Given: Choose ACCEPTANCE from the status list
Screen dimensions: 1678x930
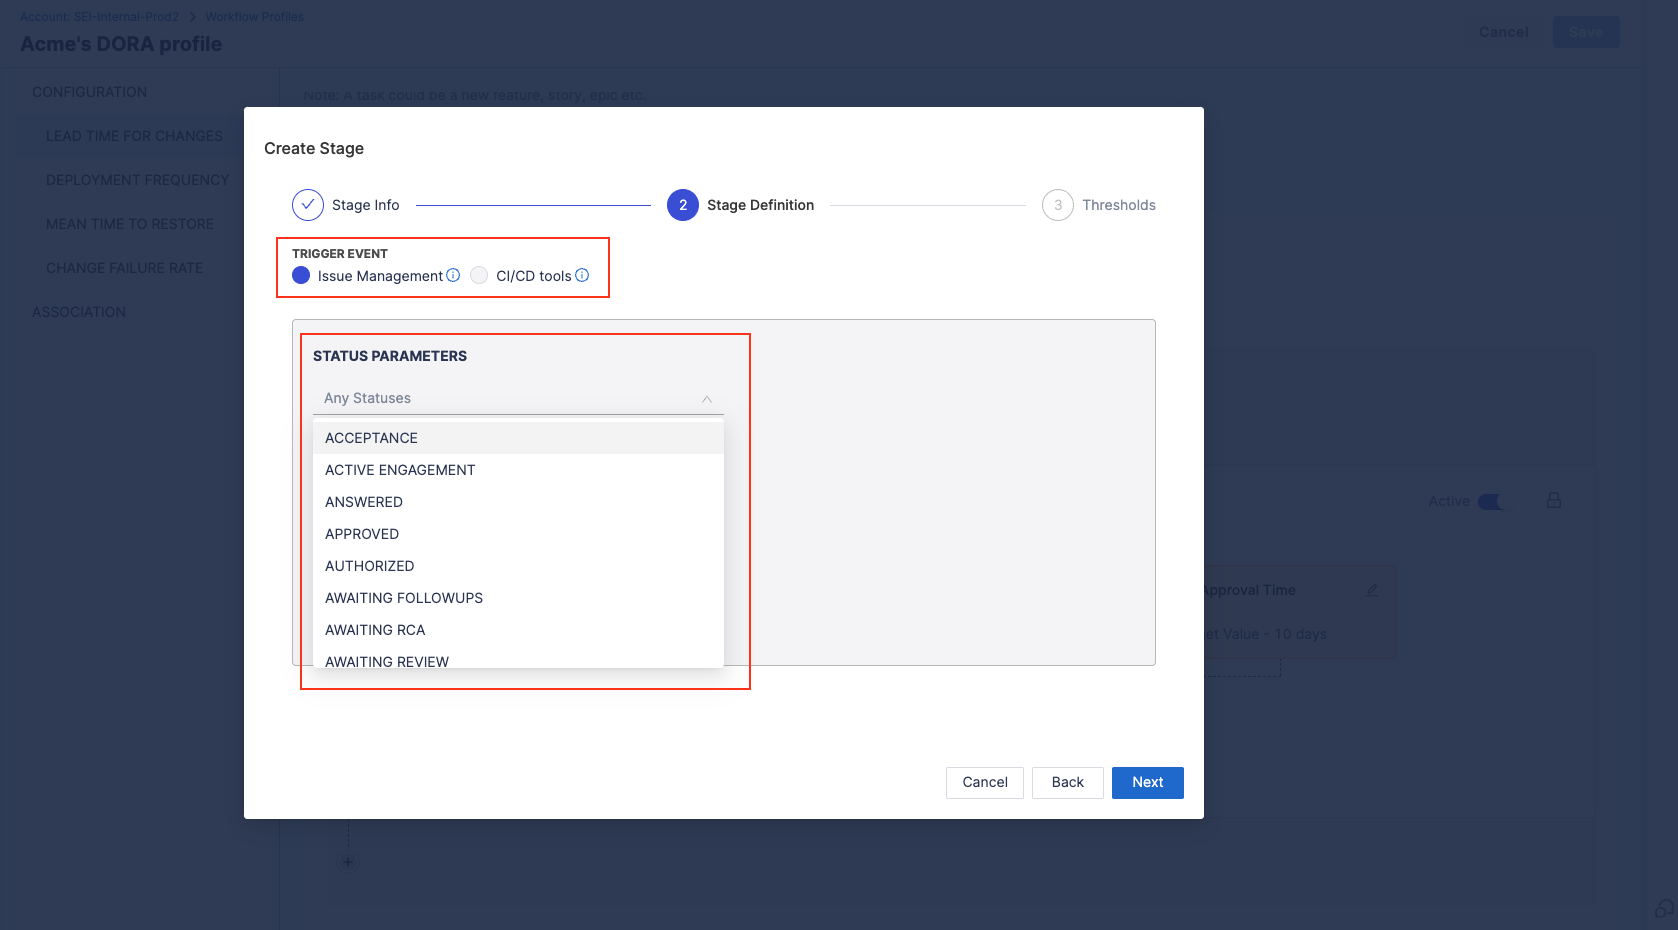Looking at the screenshot, I should pos(371,438).
